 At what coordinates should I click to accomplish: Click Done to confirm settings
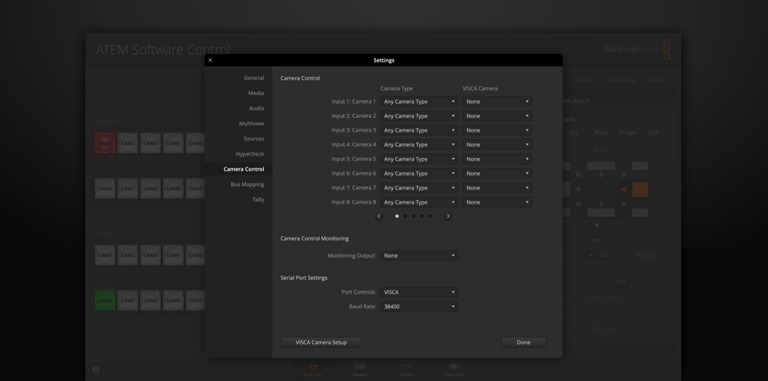pyautogui.click(x=524, y=342)
